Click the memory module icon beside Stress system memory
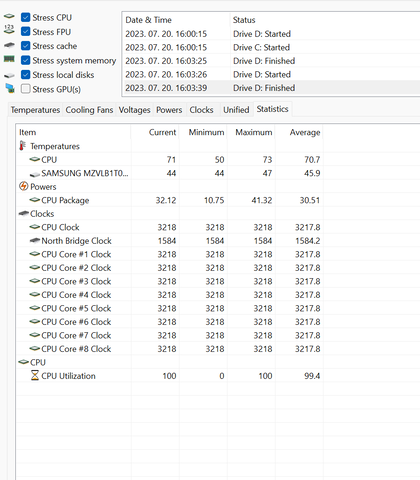 9,59
